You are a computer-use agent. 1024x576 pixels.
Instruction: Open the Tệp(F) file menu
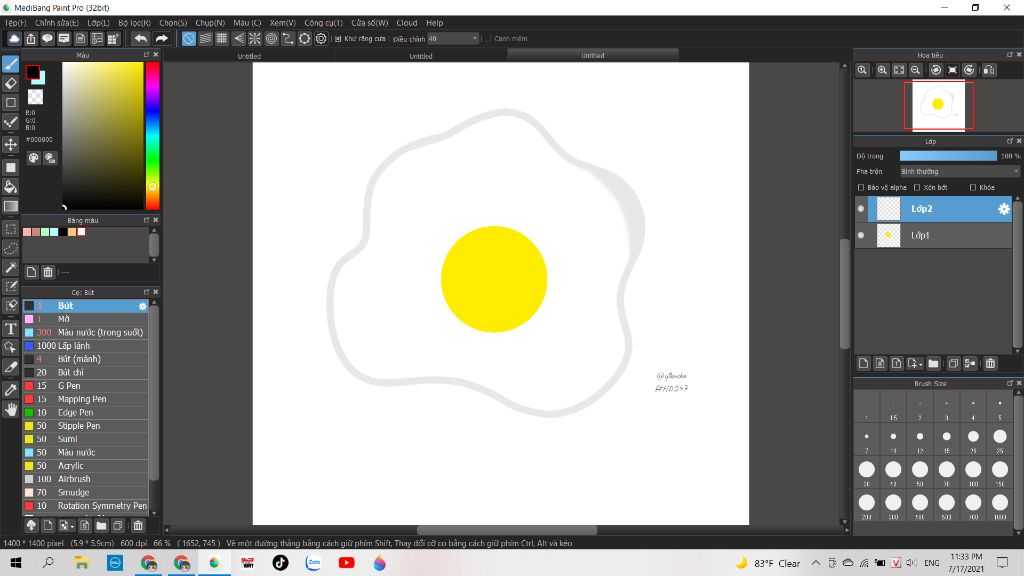pyautogui.click(x=16, y=23)
